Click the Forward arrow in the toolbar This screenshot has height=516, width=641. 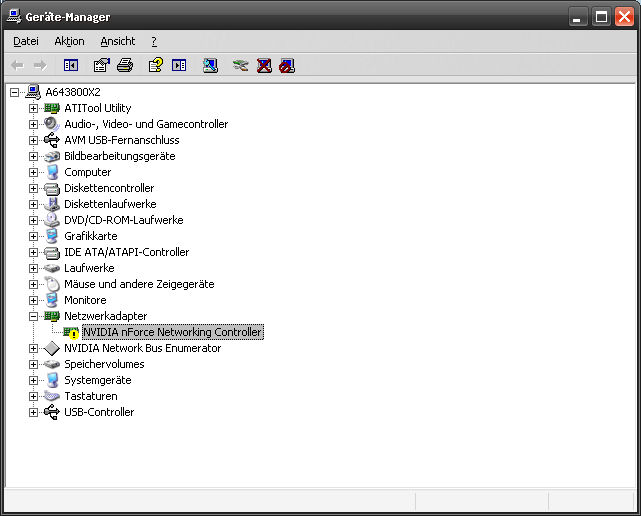(x=40, y=65)
